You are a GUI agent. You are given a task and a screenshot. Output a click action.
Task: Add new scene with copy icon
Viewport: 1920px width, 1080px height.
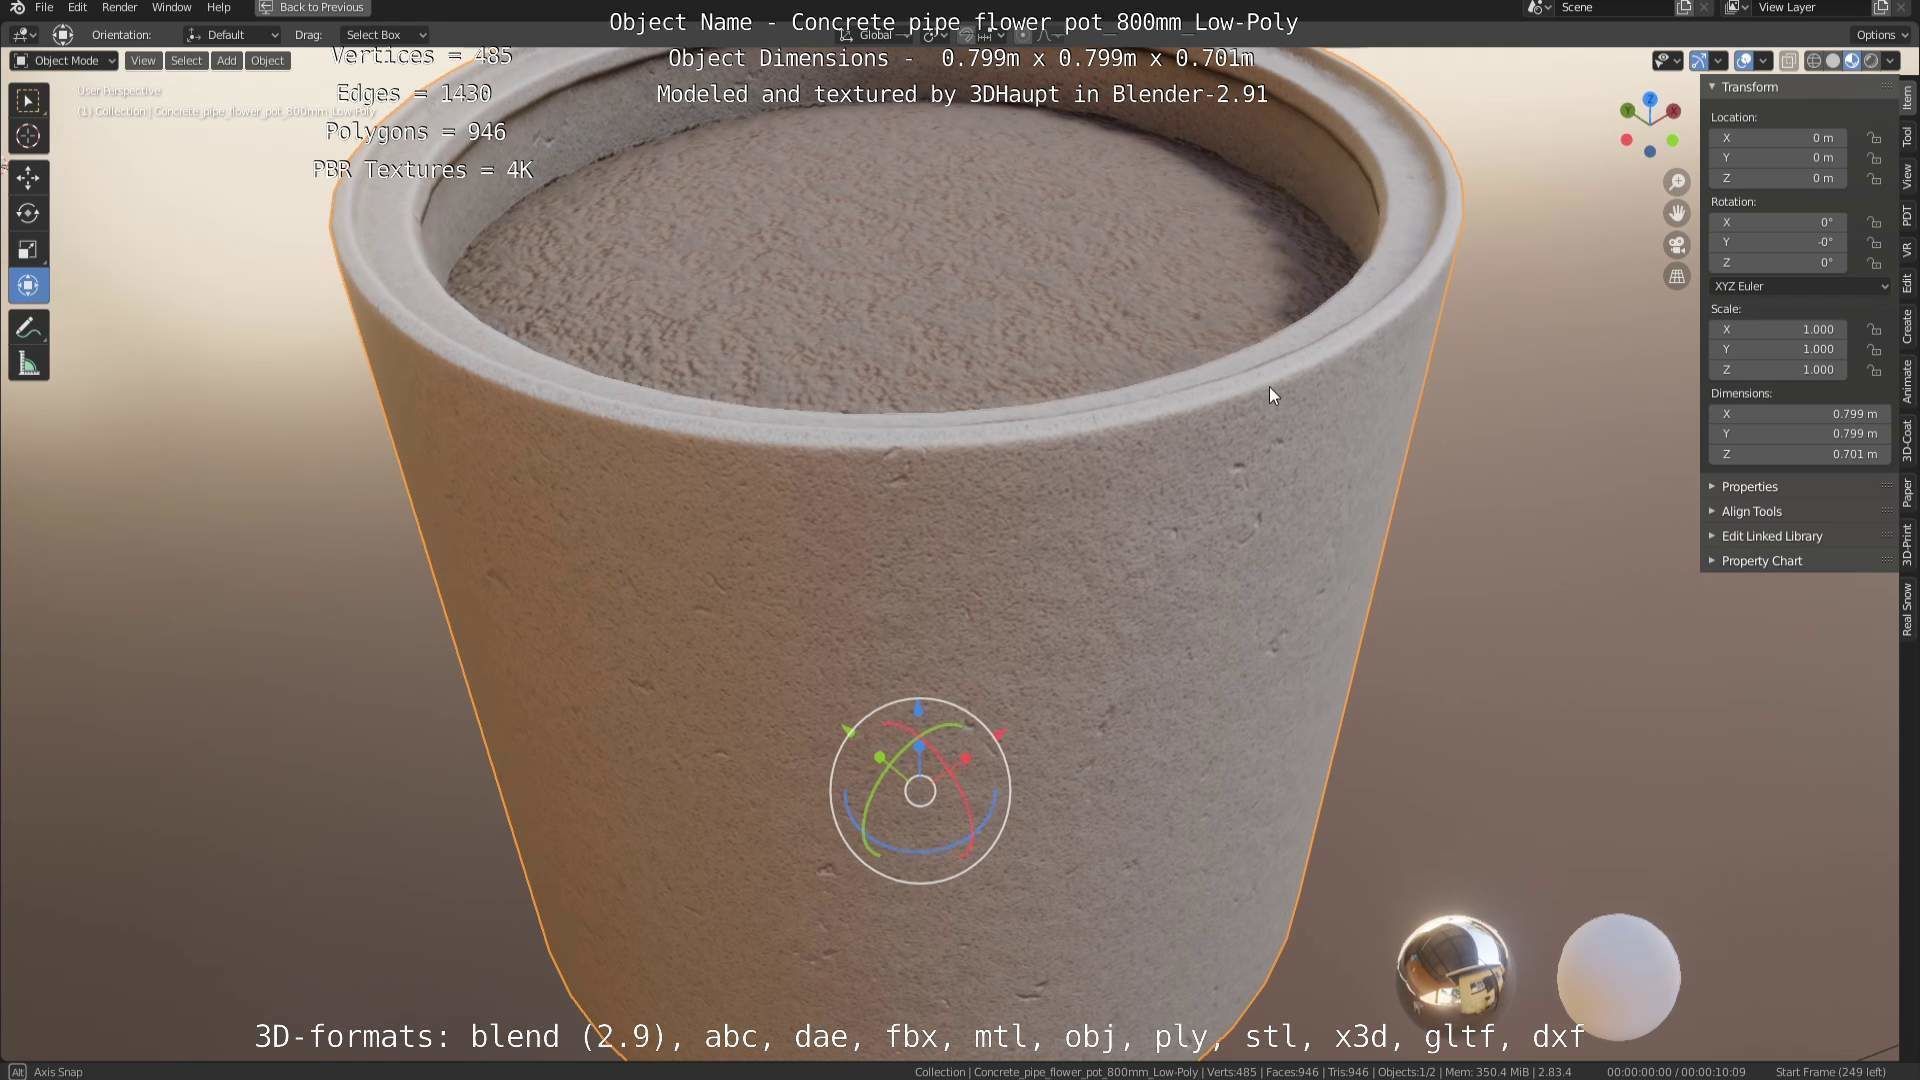pyautogui.click(x=1684, y=7)
